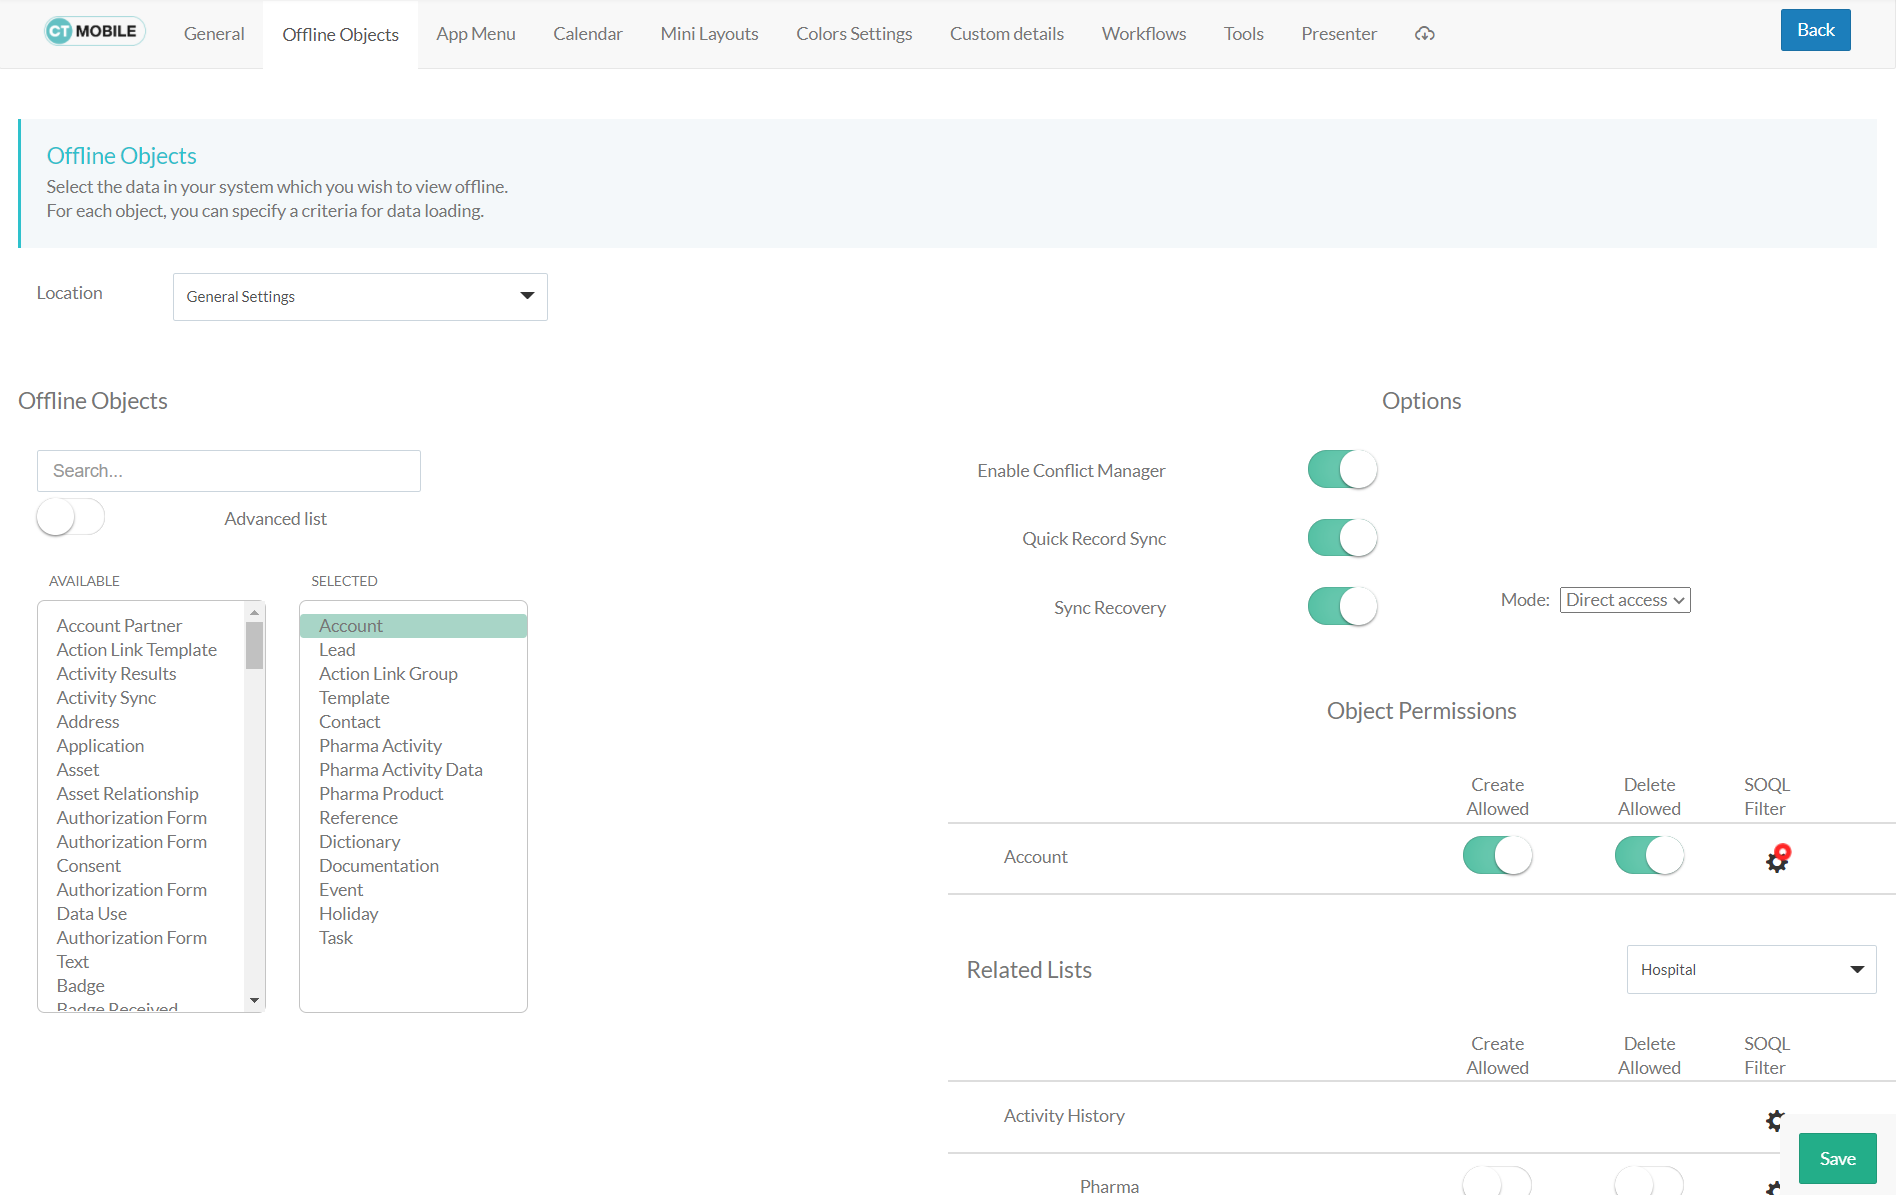This screenshot has height=1195, width=1896.
Task: Toggle Delete Allowed for Account
Action: 1649,856
